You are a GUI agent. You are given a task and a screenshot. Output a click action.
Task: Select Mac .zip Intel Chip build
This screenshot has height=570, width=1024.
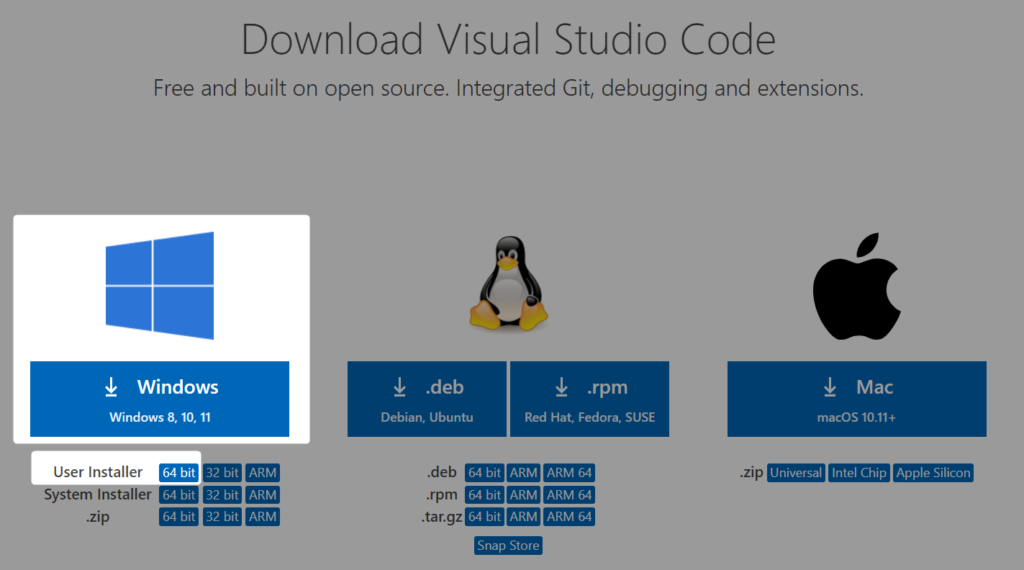[x=859, y=473]
